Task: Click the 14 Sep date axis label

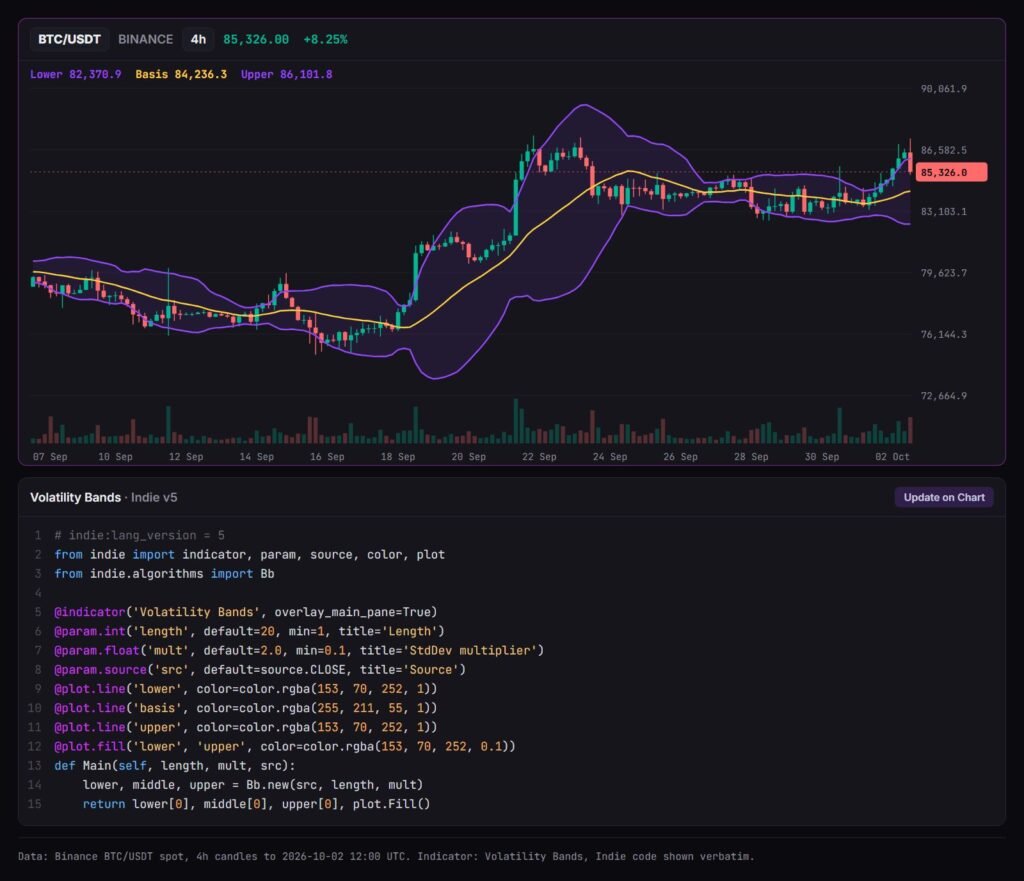Action: pos(256,457)
